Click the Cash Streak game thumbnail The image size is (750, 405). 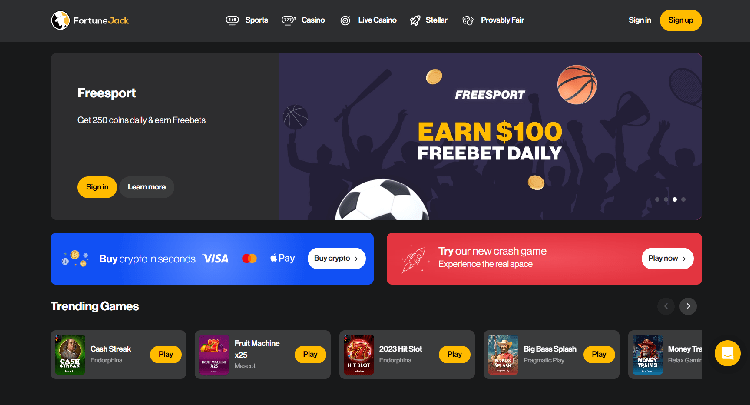point(70,355)
